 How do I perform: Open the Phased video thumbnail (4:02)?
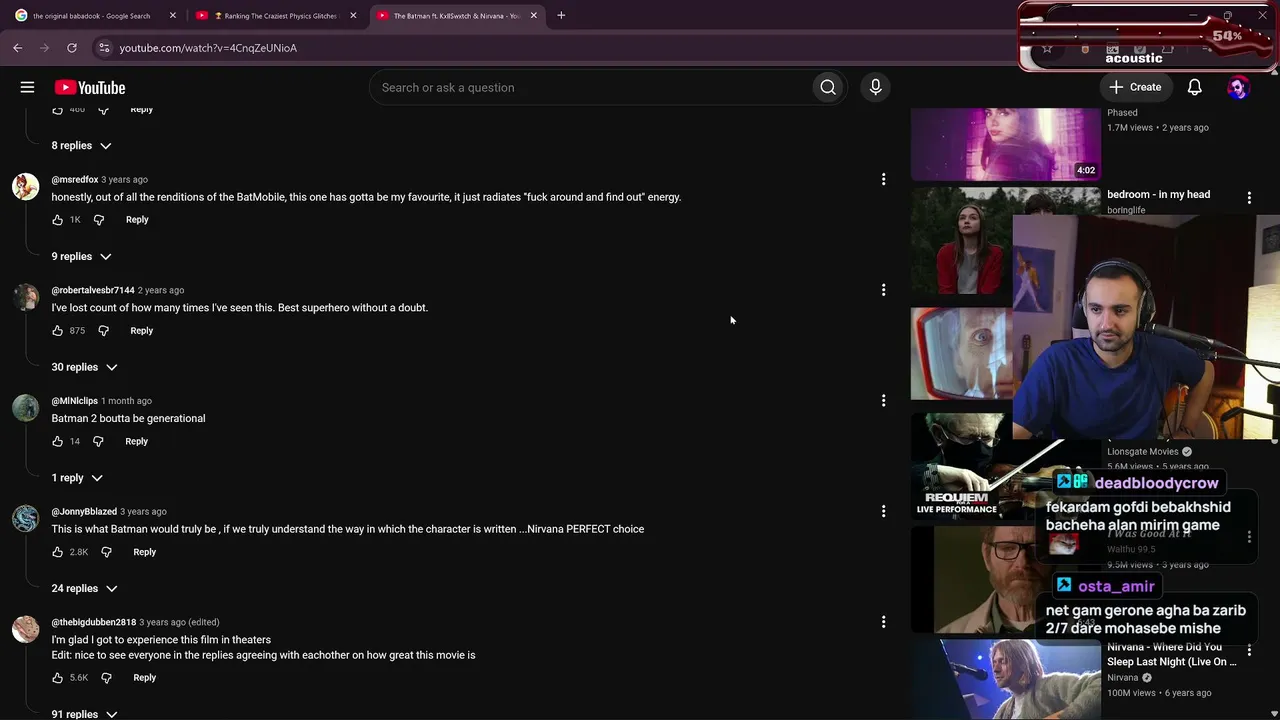[x=1005, y=144]
